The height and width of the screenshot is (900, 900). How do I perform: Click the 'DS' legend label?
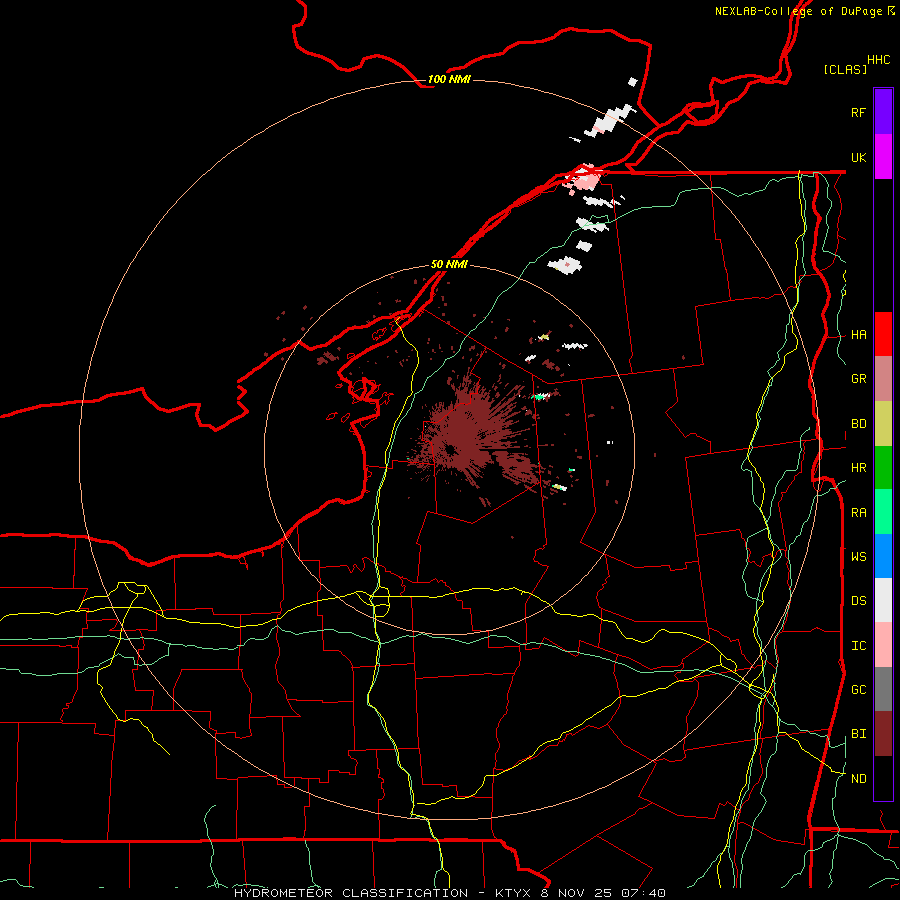(858, 601)
